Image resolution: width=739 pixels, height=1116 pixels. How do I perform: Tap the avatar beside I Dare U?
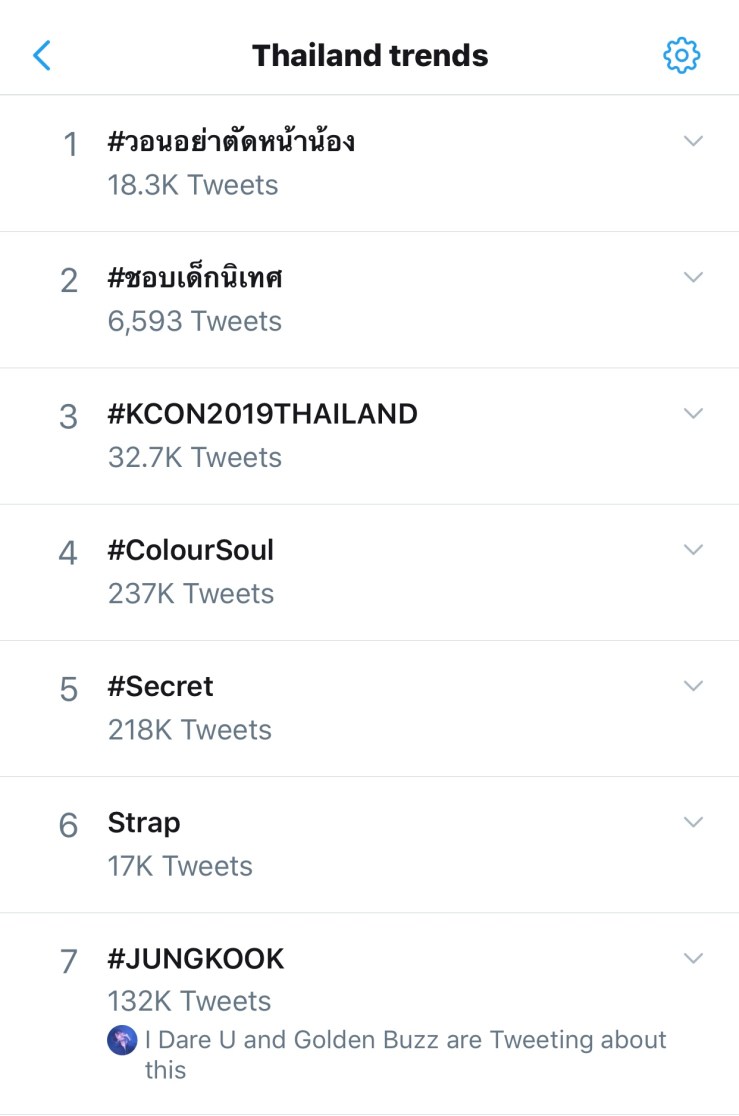coord(122,1040)
